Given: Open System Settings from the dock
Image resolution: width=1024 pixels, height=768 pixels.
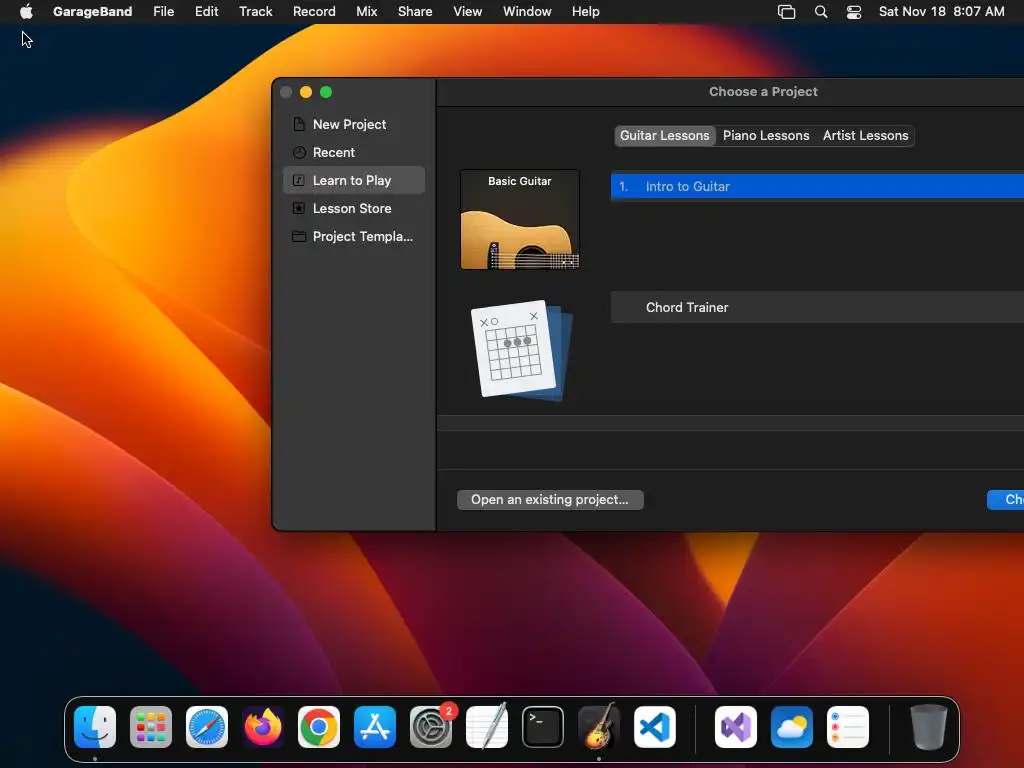Looking at the screenshot, I should tap(431, 726).
